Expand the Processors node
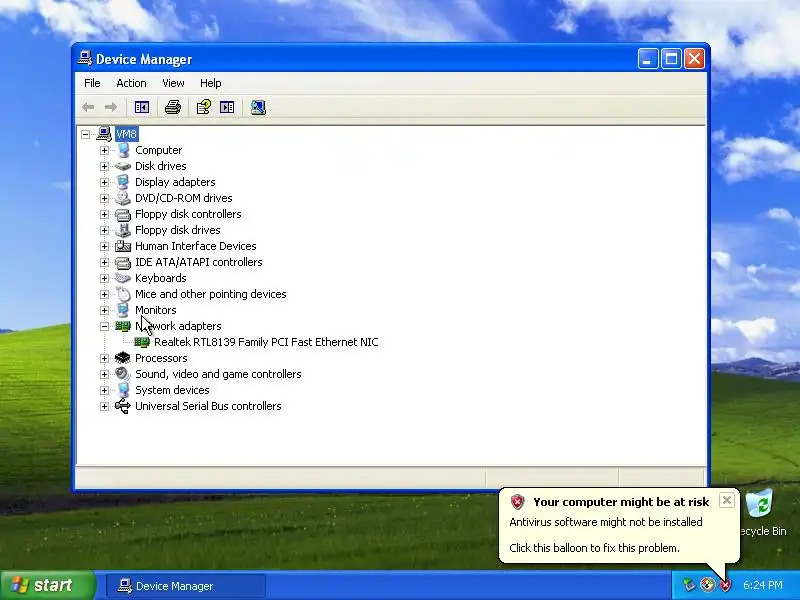This screenshot has width=800, height=600. pyautogui.click(x=105, y=358)
